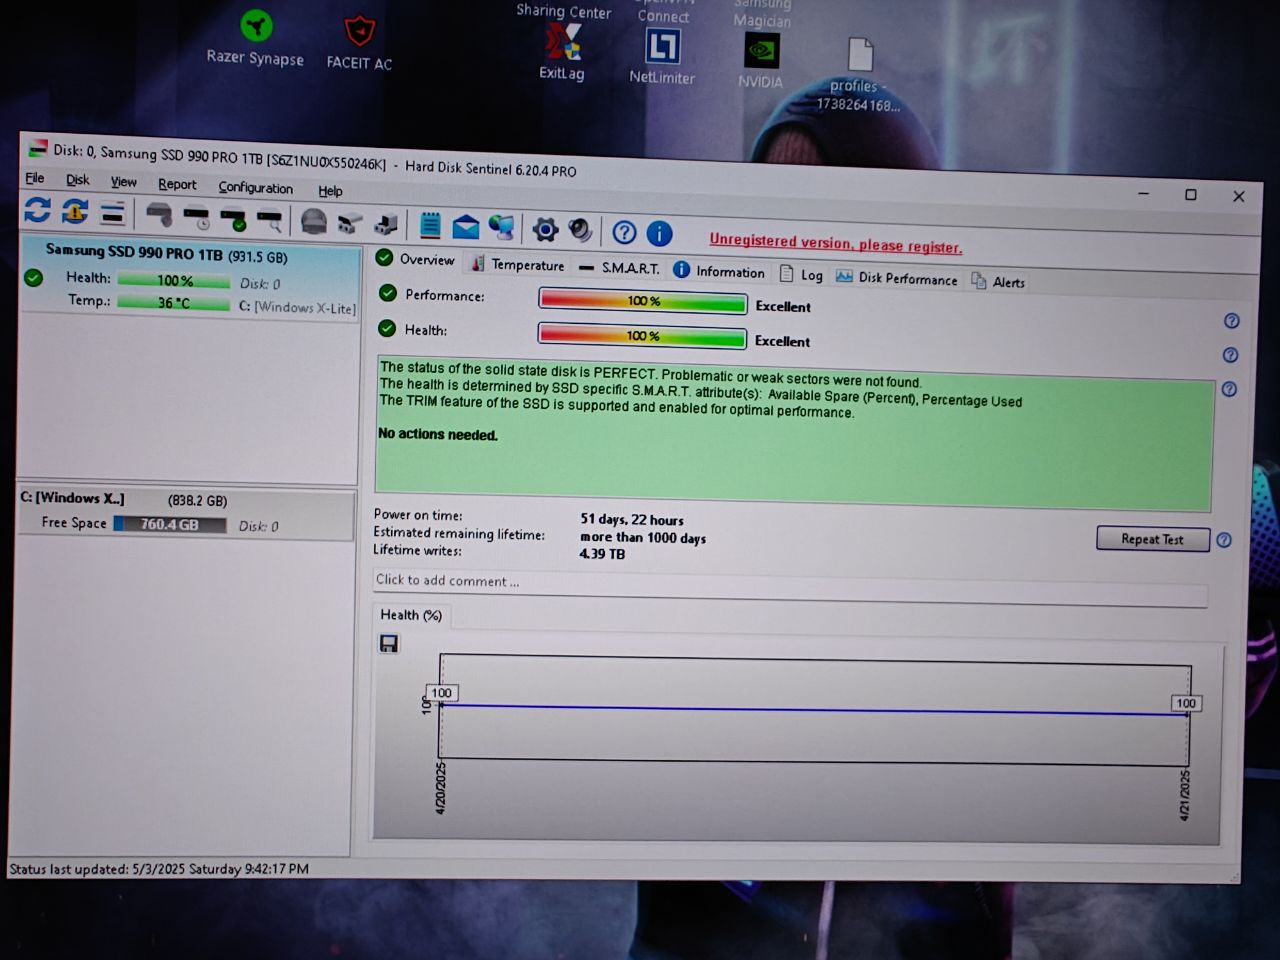Open ExitLag desktop icon
Screen dimensions: 1280x960
[x=562, y=52]
